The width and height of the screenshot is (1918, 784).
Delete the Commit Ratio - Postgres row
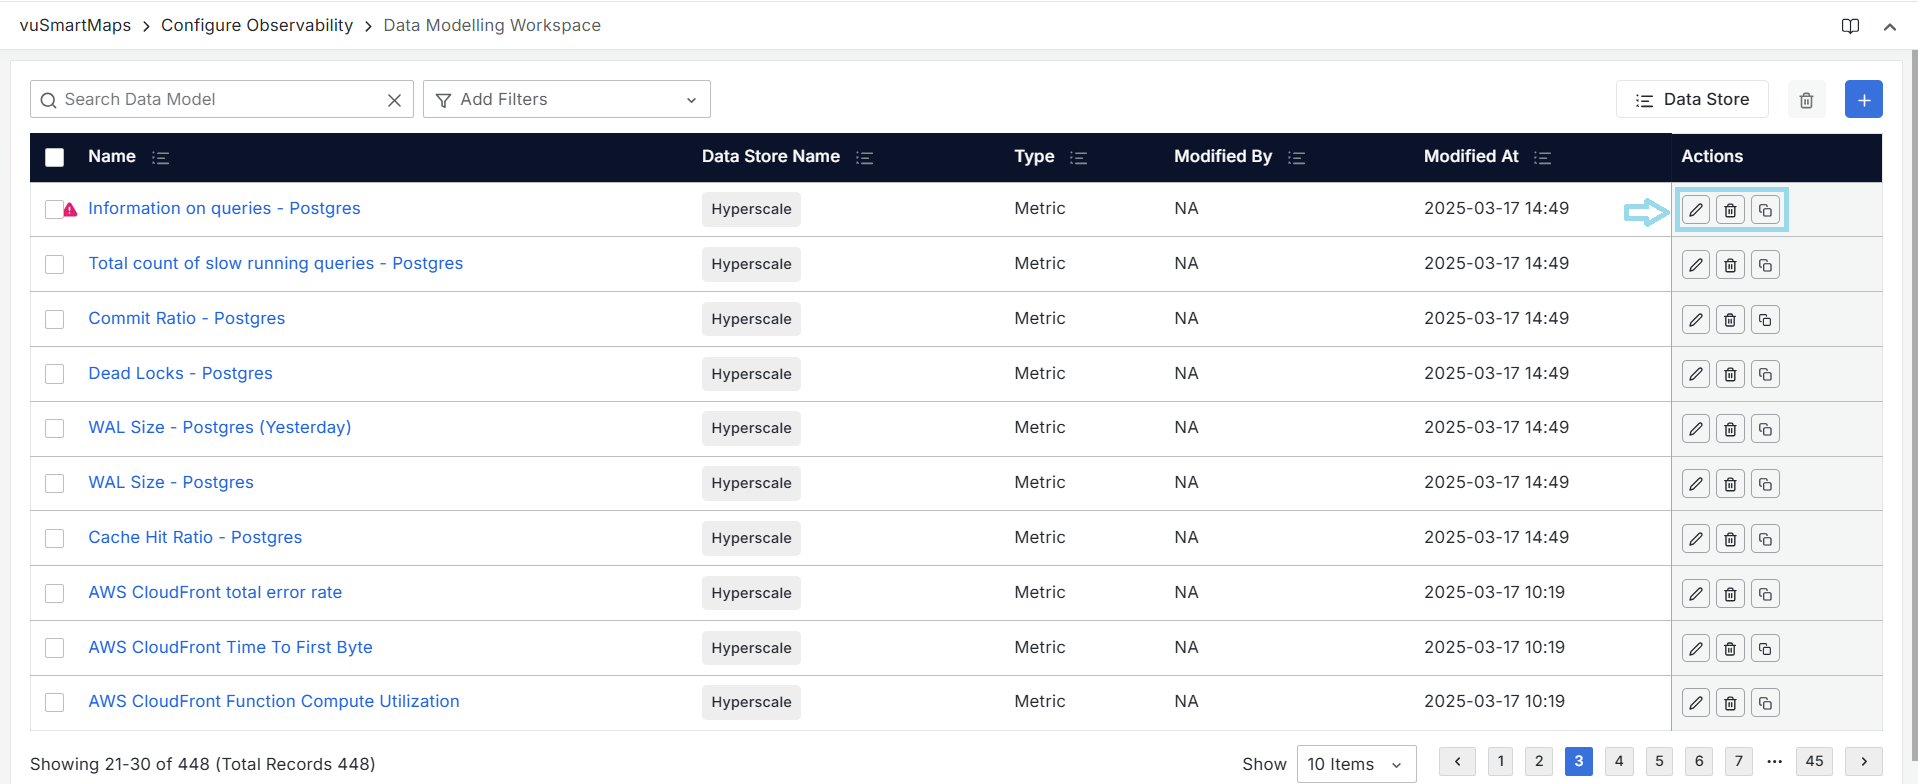point(1730,320)
